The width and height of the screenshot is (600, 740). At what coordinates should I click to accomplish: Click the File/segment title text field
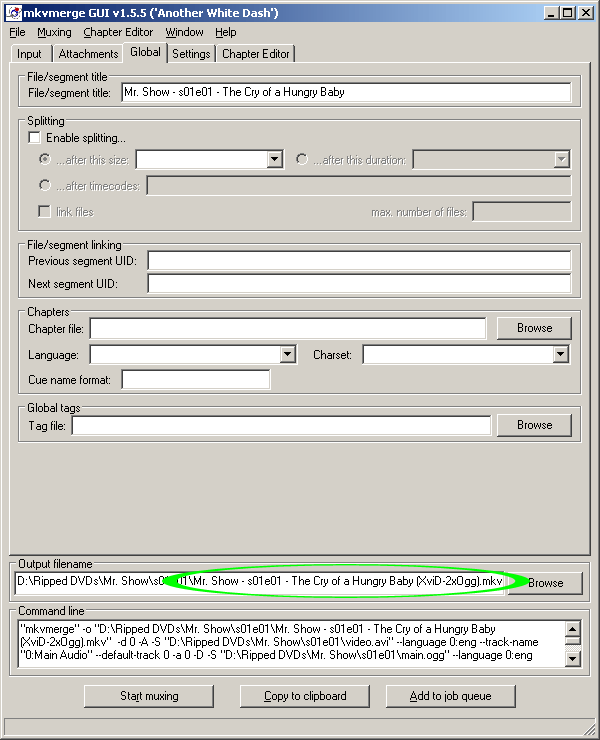coord(346,92)
